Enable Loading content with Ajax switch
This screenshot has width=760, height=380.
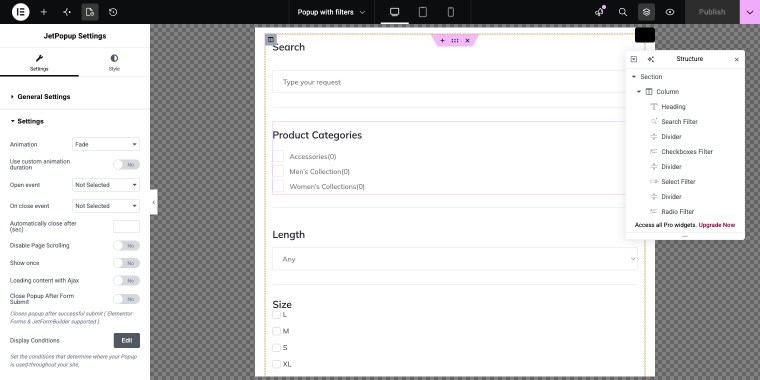pos(127,281)
